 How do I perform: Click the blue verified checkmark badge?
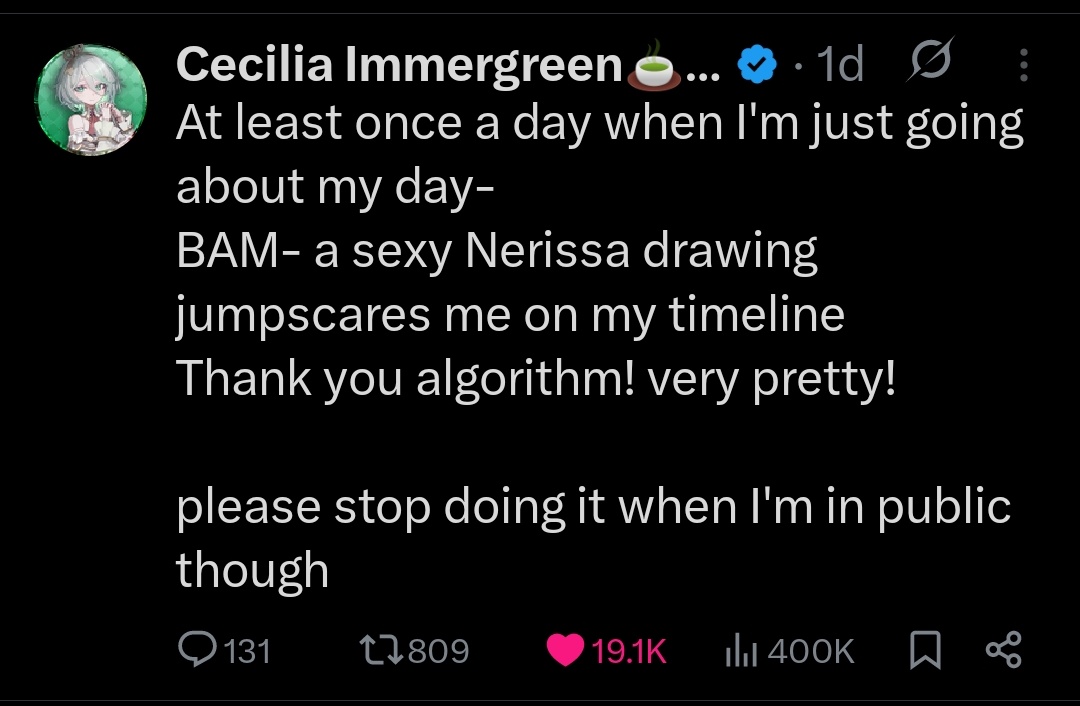756,66
